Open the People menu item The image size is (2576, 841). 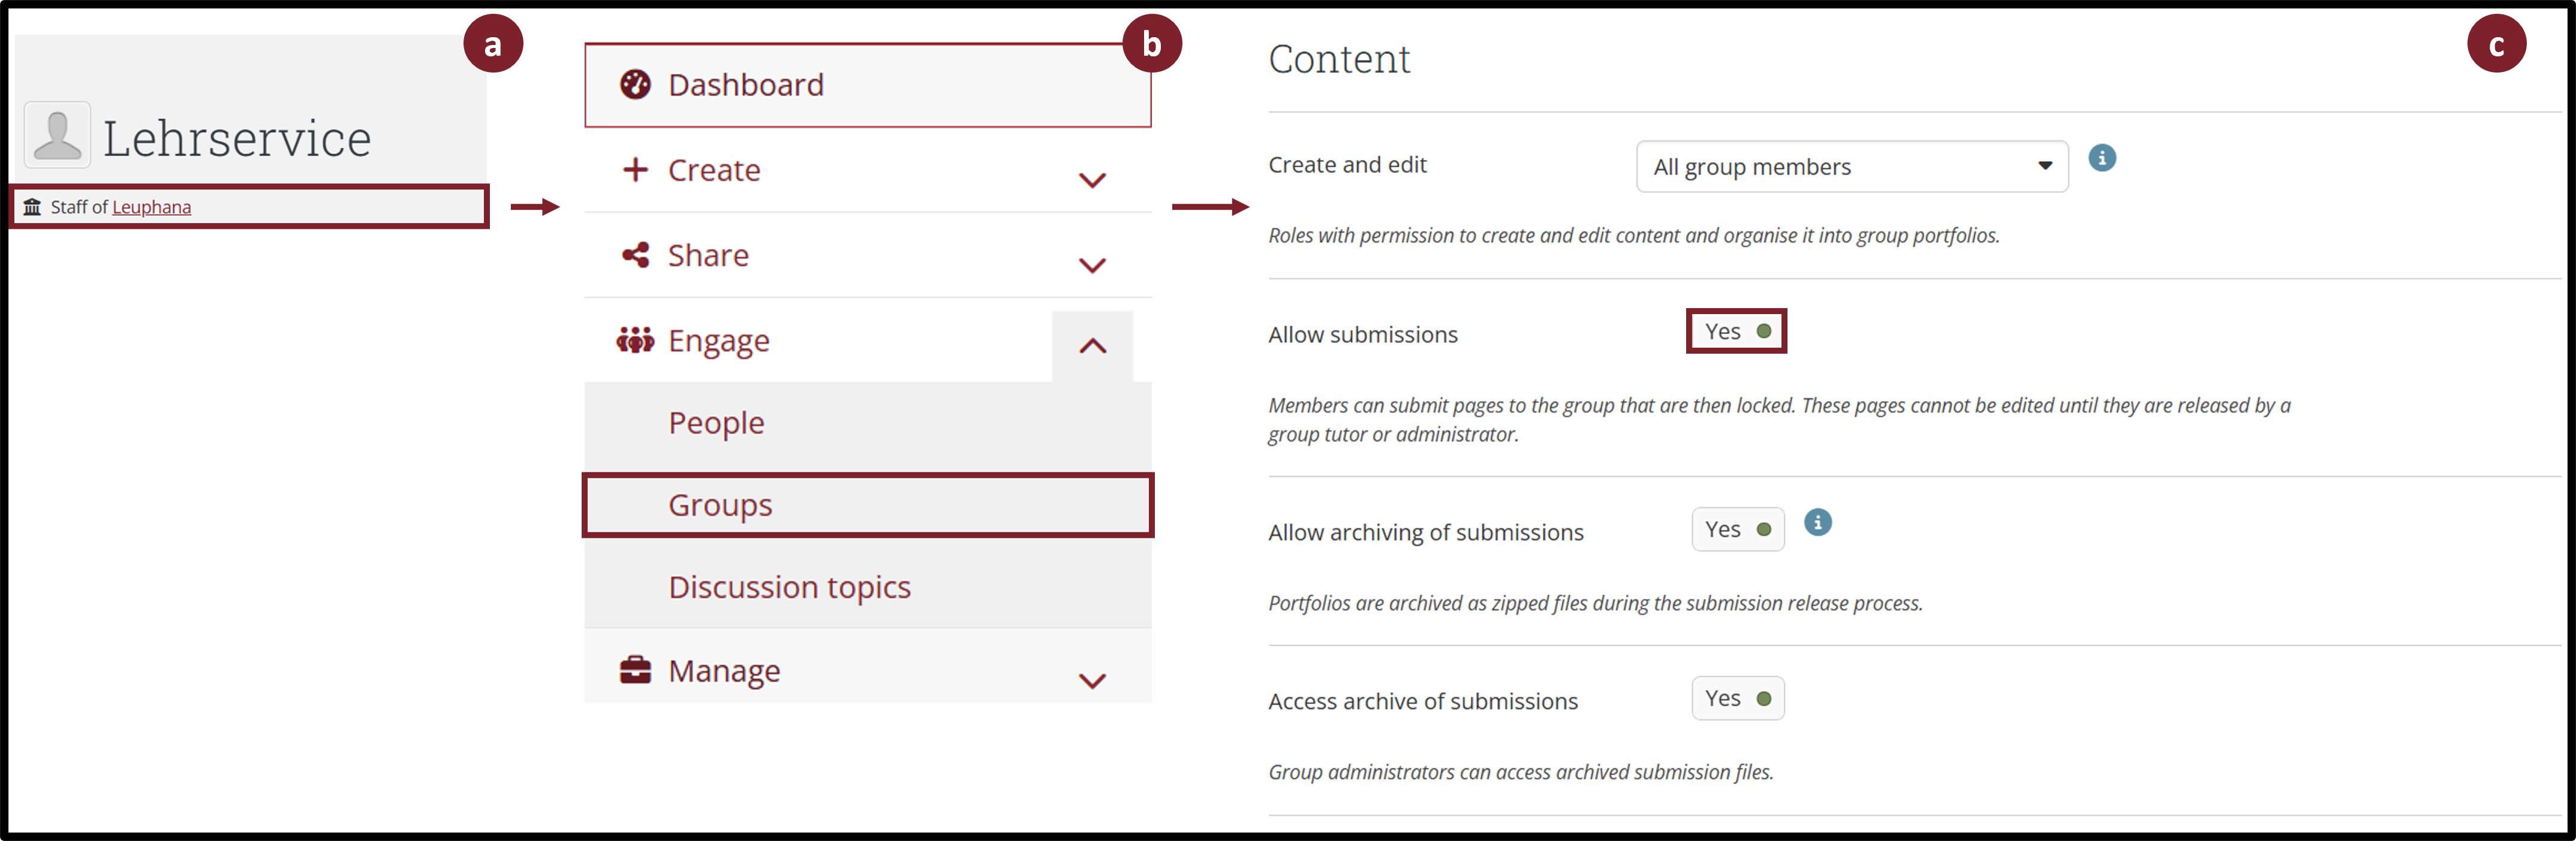716,423
